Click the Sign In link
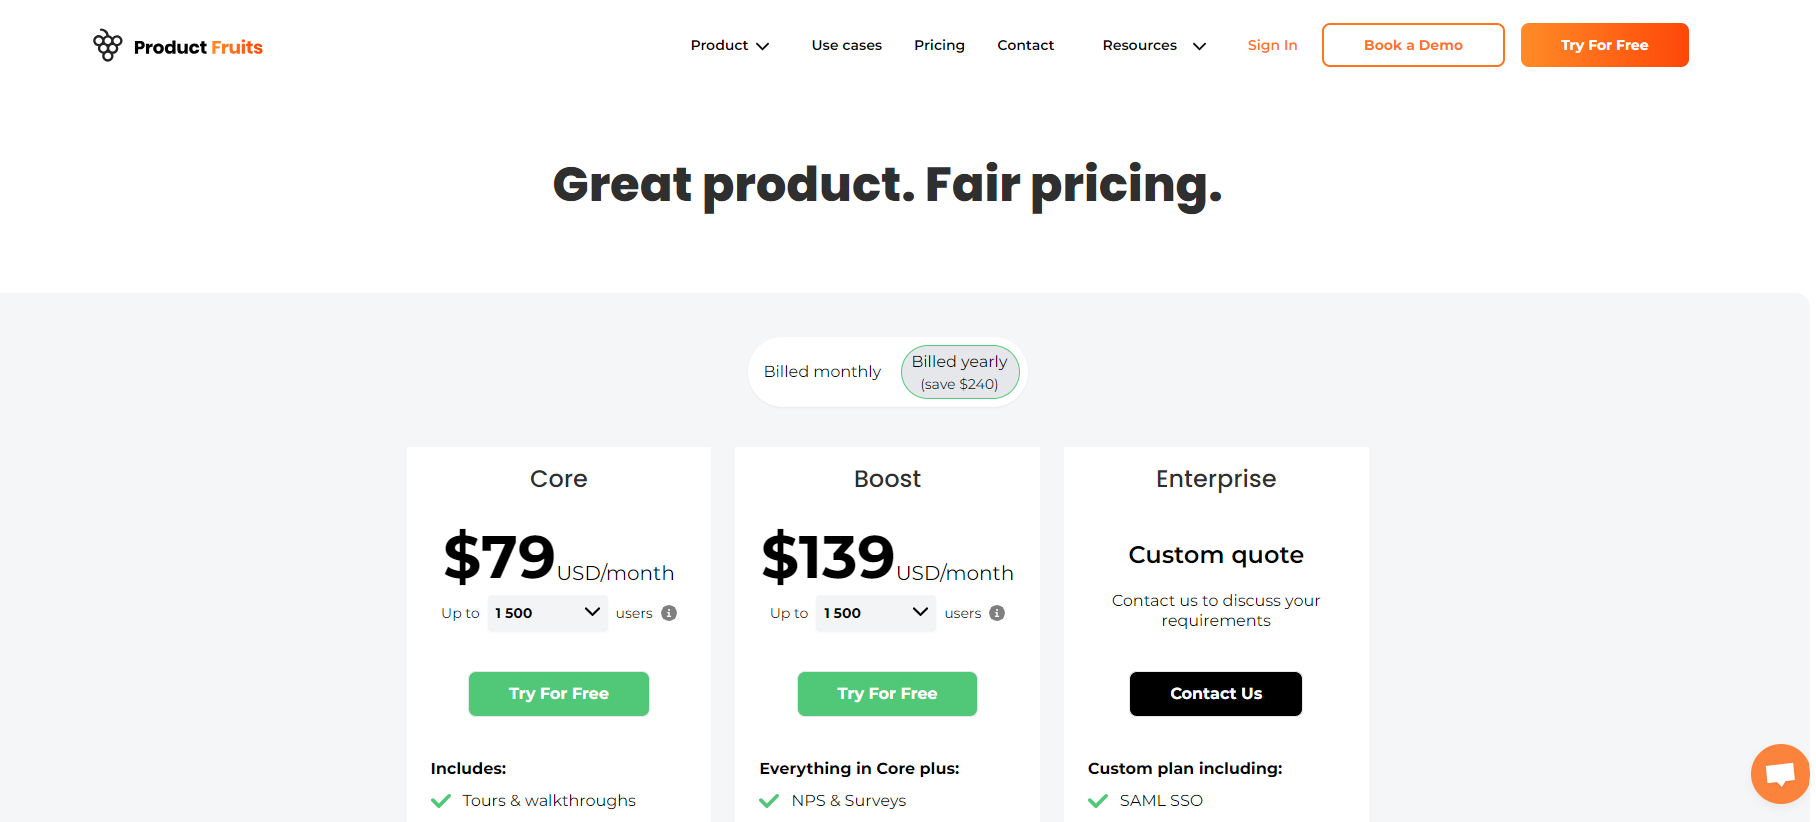The width and height of the screenshot is (1816, 822). point(1271,45)
